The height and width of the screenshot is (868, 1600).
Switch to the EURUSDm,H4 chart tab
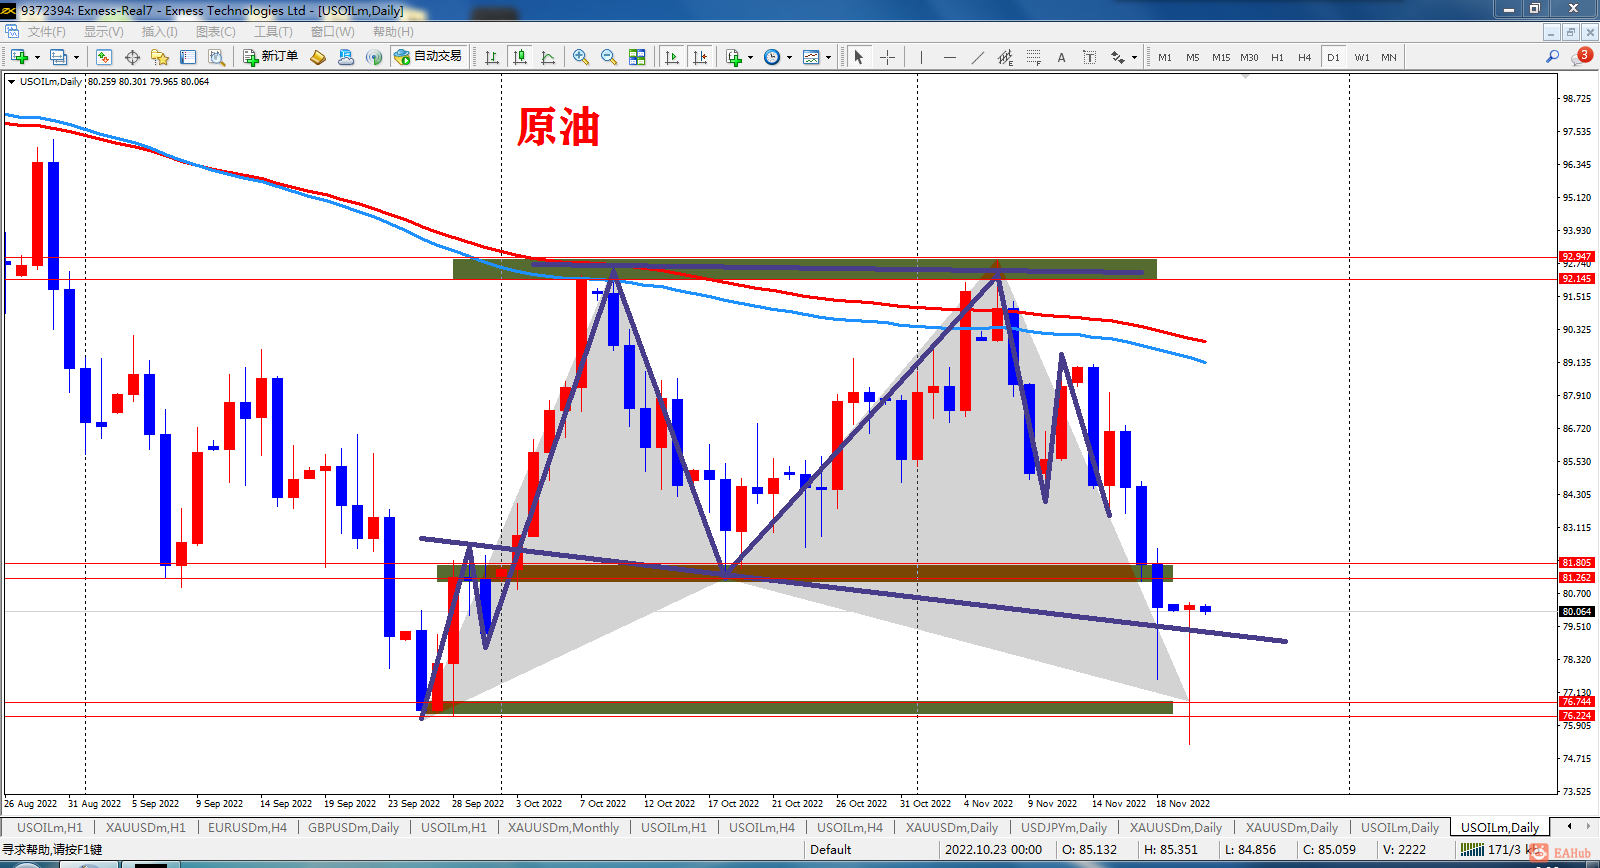(x=247, y=828)
